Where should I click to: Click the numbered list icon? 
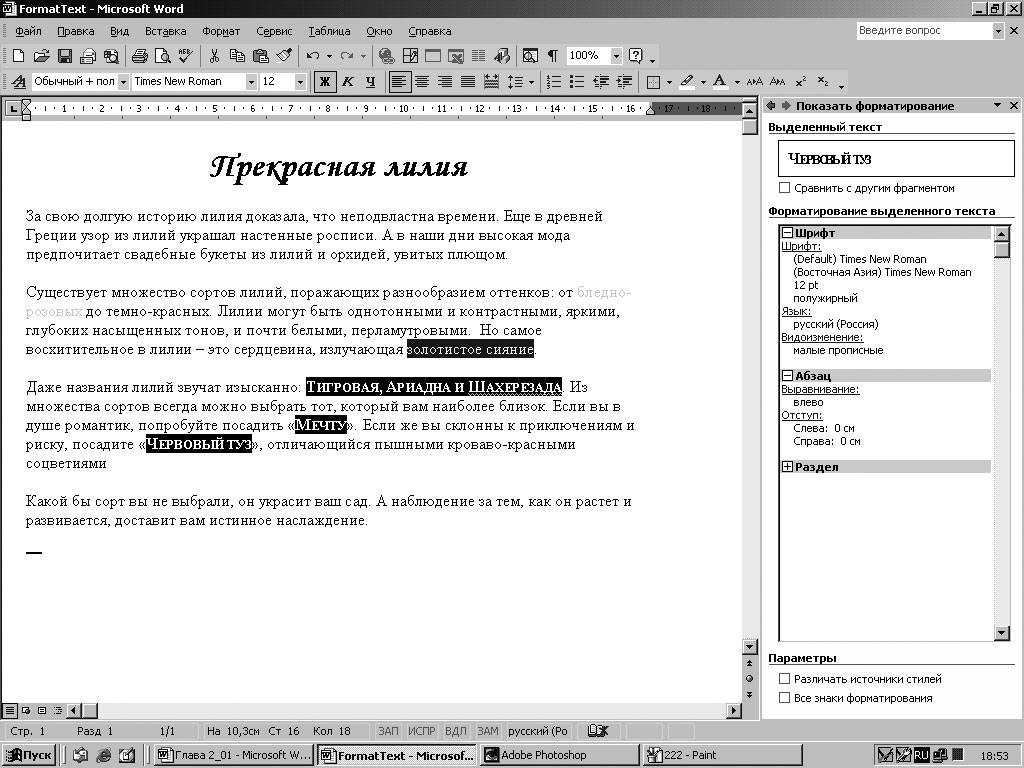[x=554, y=82]
